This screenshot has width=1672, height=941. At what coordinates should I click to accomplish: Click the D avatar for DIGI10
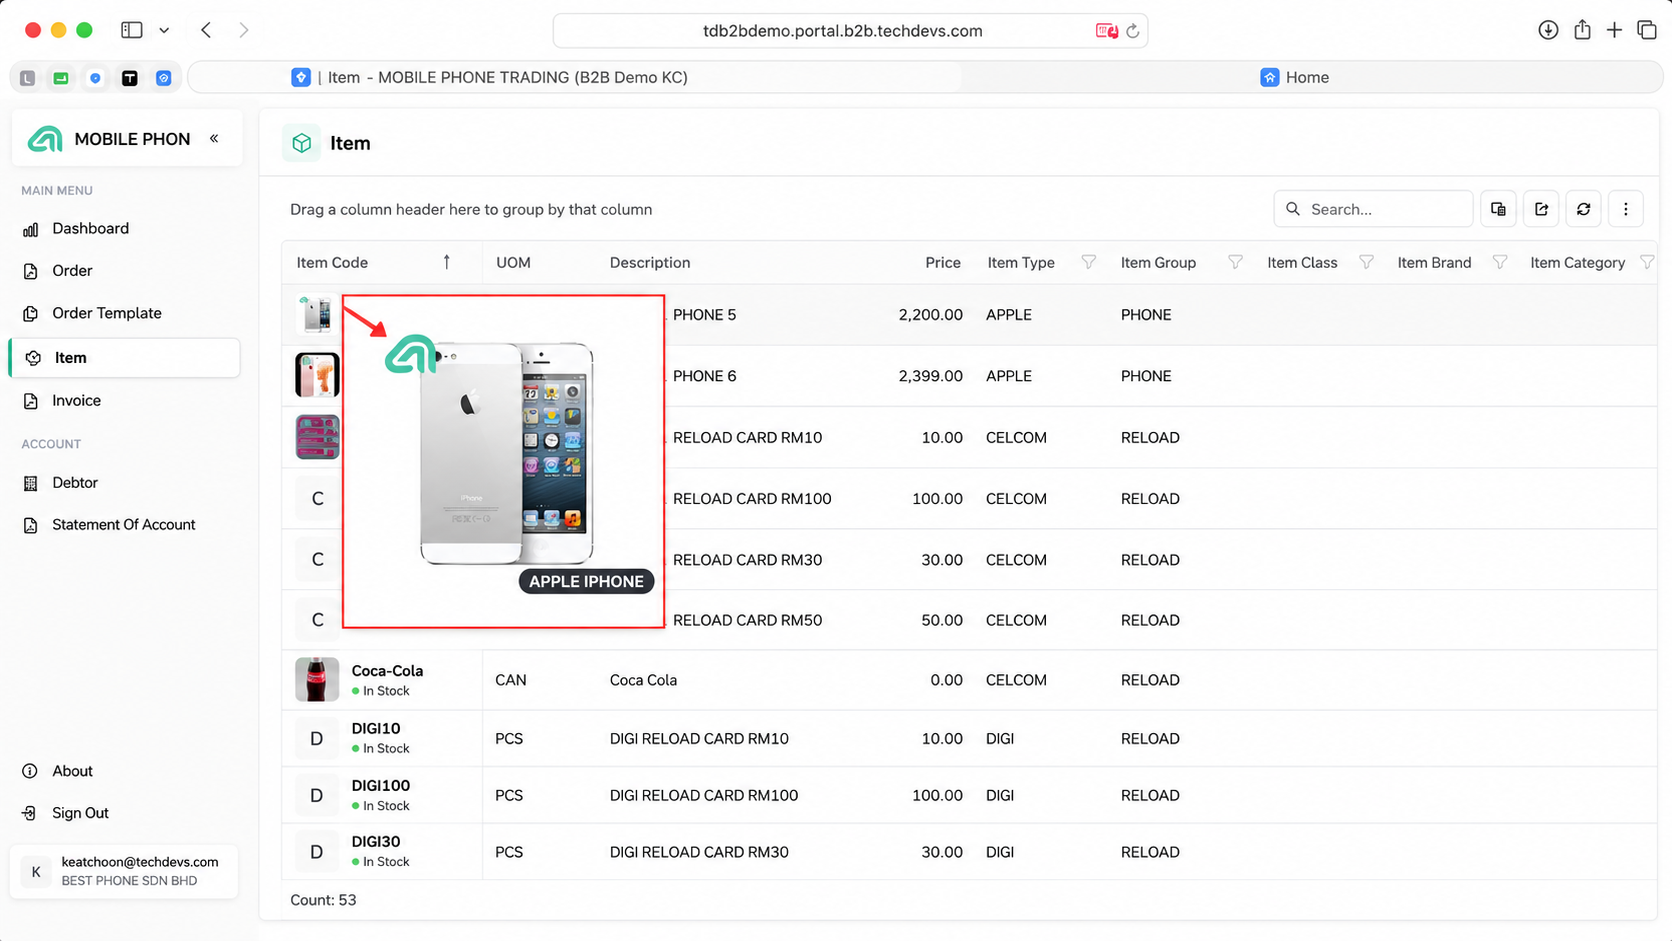click(x=317, y=739)
